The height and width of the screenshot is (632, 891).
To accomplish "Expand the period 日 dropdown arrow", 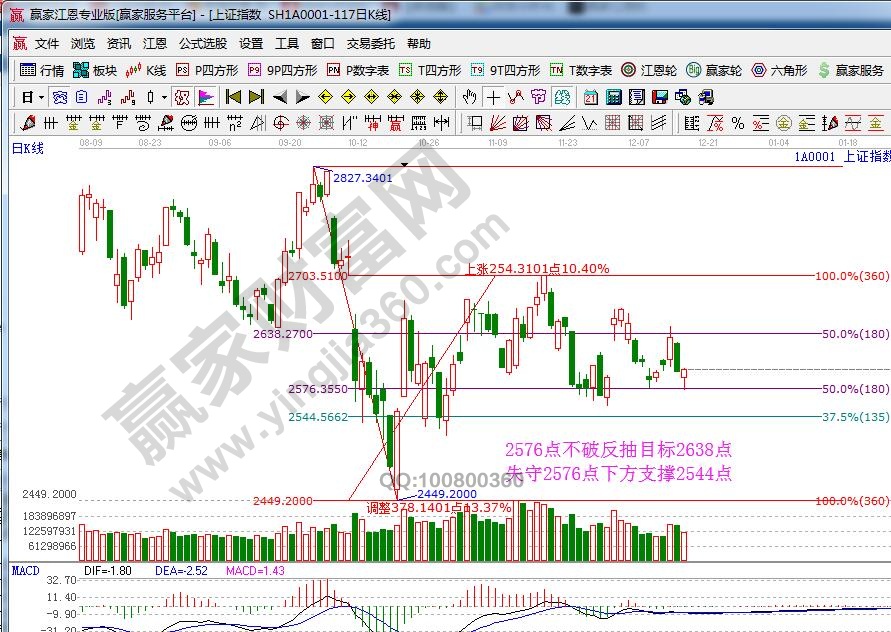I will tap(41, 97).
